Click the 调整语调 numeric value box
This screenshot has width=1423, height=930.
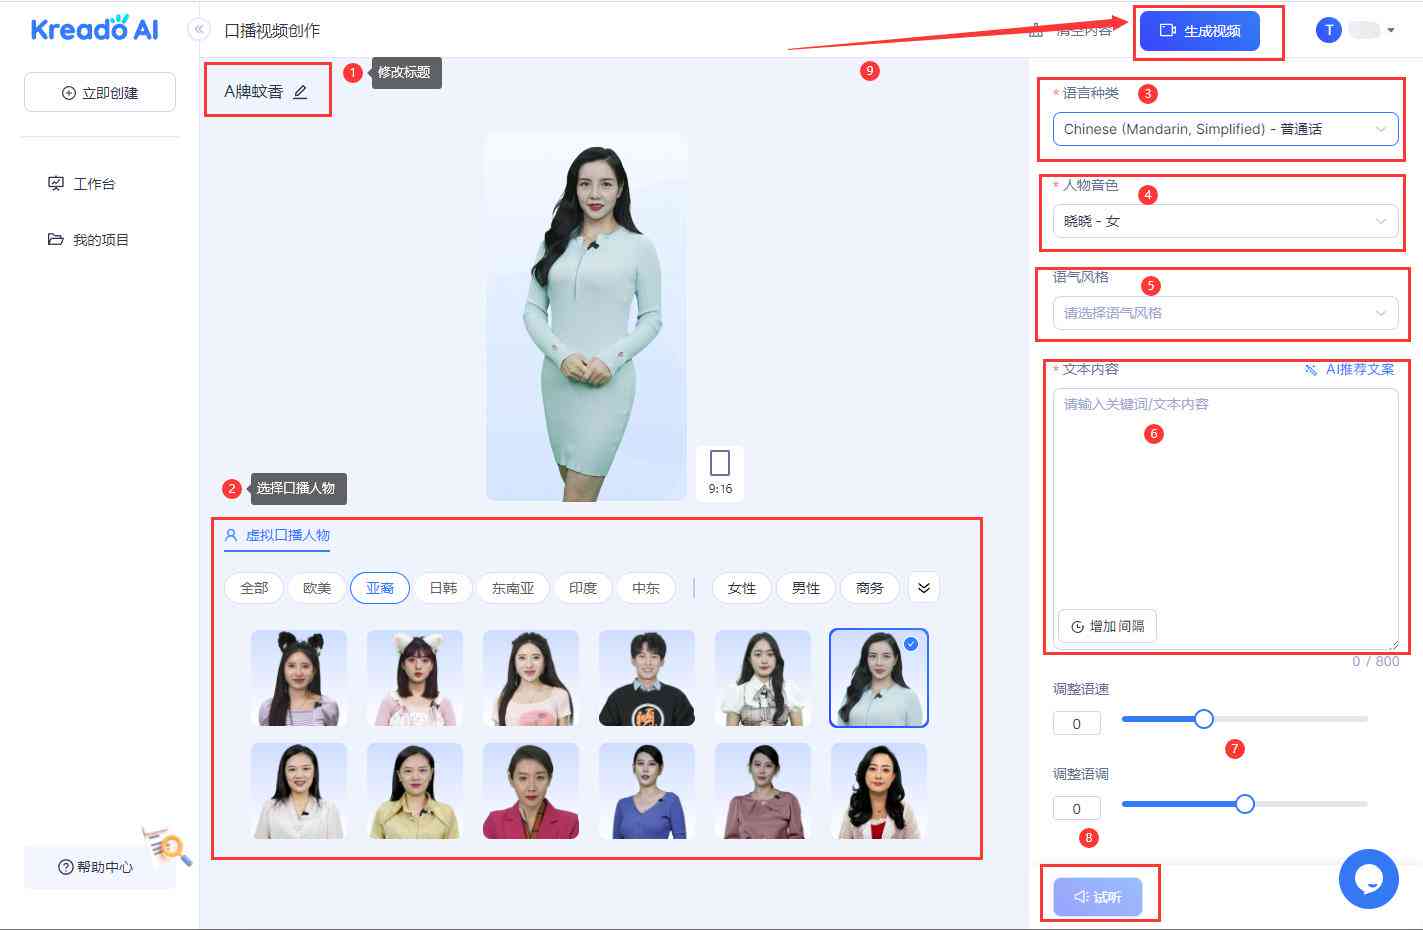1077,808
